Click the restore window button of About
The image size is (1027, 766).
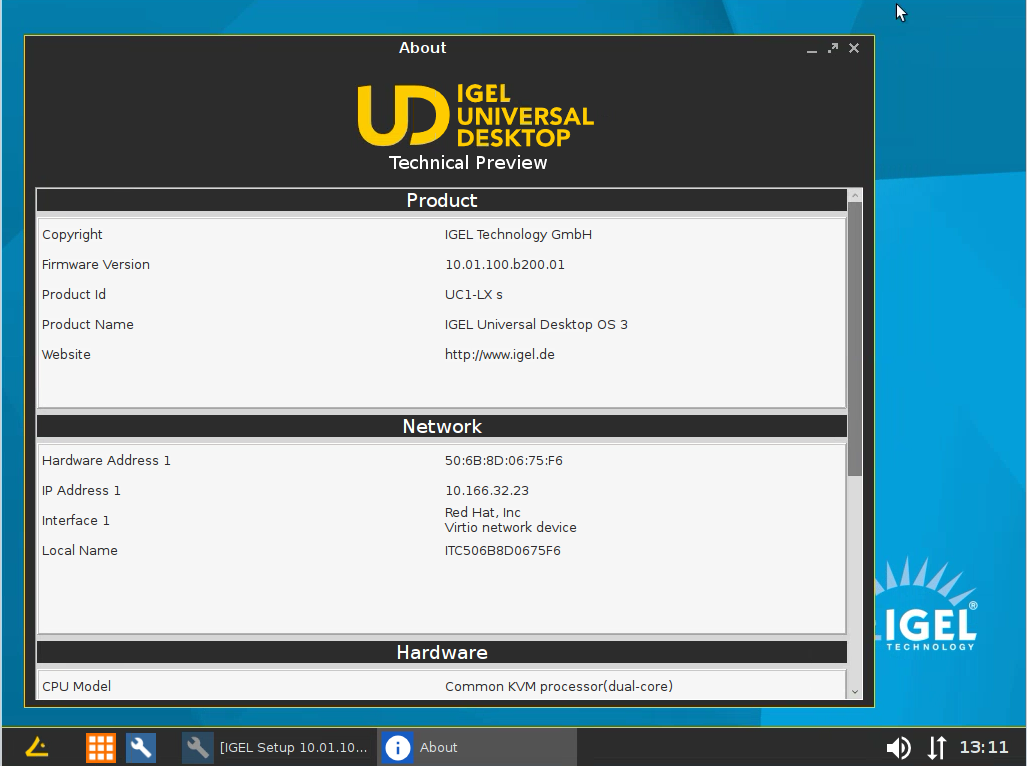coord(834,47)
